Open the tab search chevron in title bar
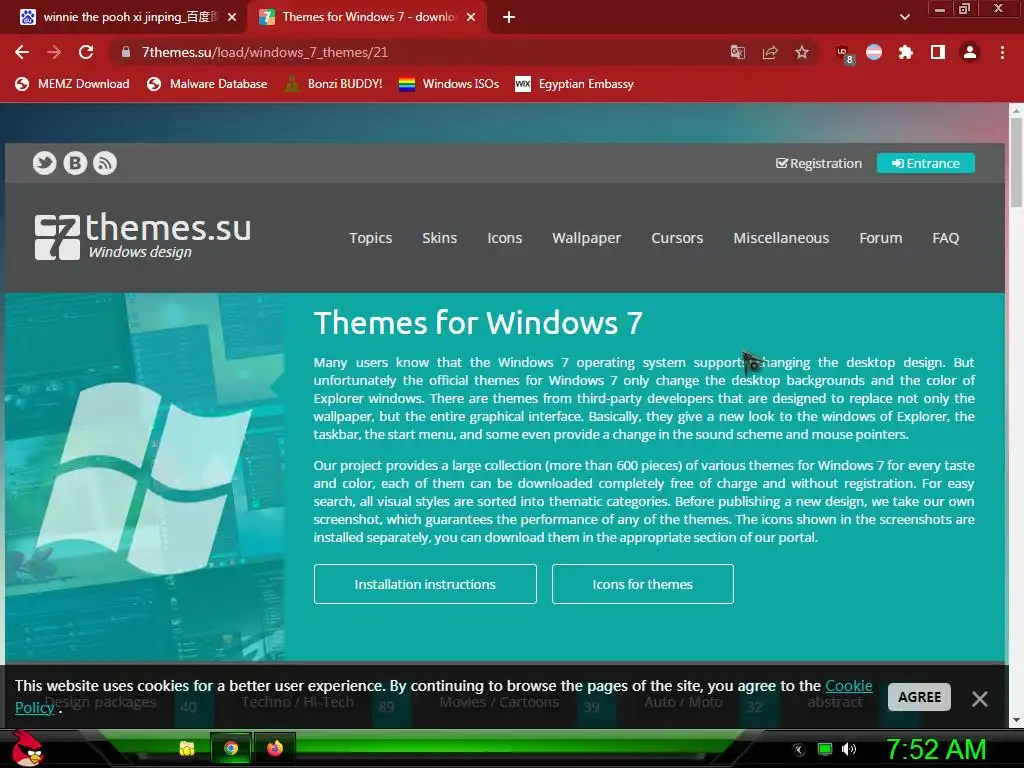Viewport: 1024px width, 768px height. [x=904, y=17]
